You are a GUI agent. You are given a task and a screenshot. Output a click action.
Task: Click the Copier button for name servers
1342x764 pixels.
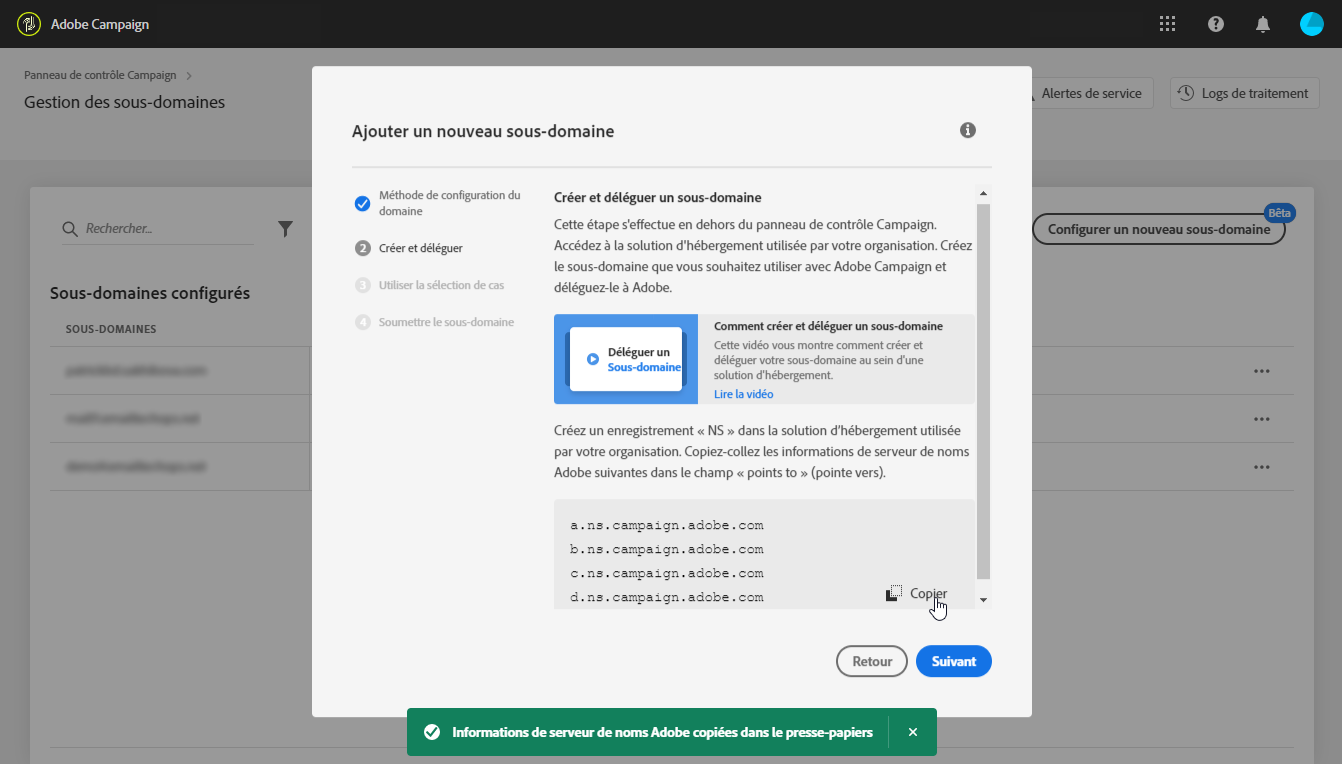coord(917,594)
